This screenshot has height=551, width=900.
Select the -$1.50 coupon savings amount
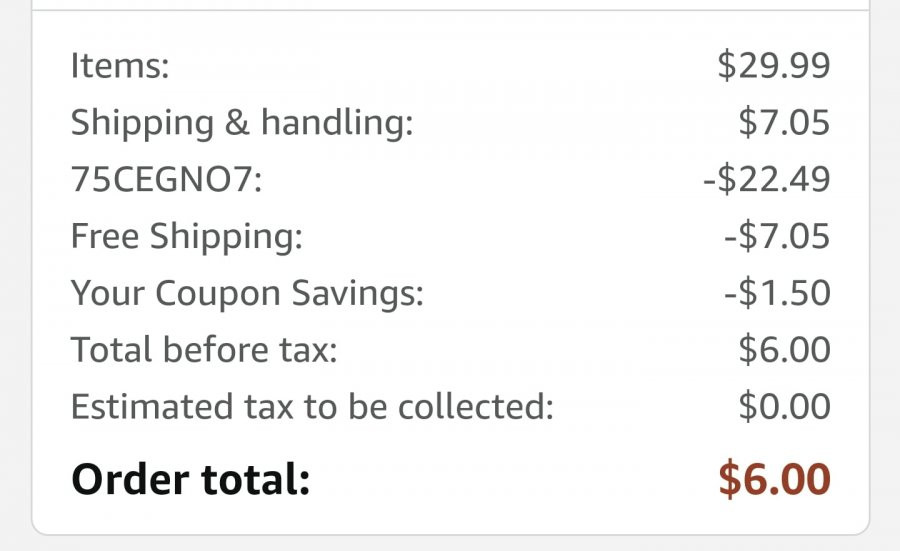(x=777, y=292)
